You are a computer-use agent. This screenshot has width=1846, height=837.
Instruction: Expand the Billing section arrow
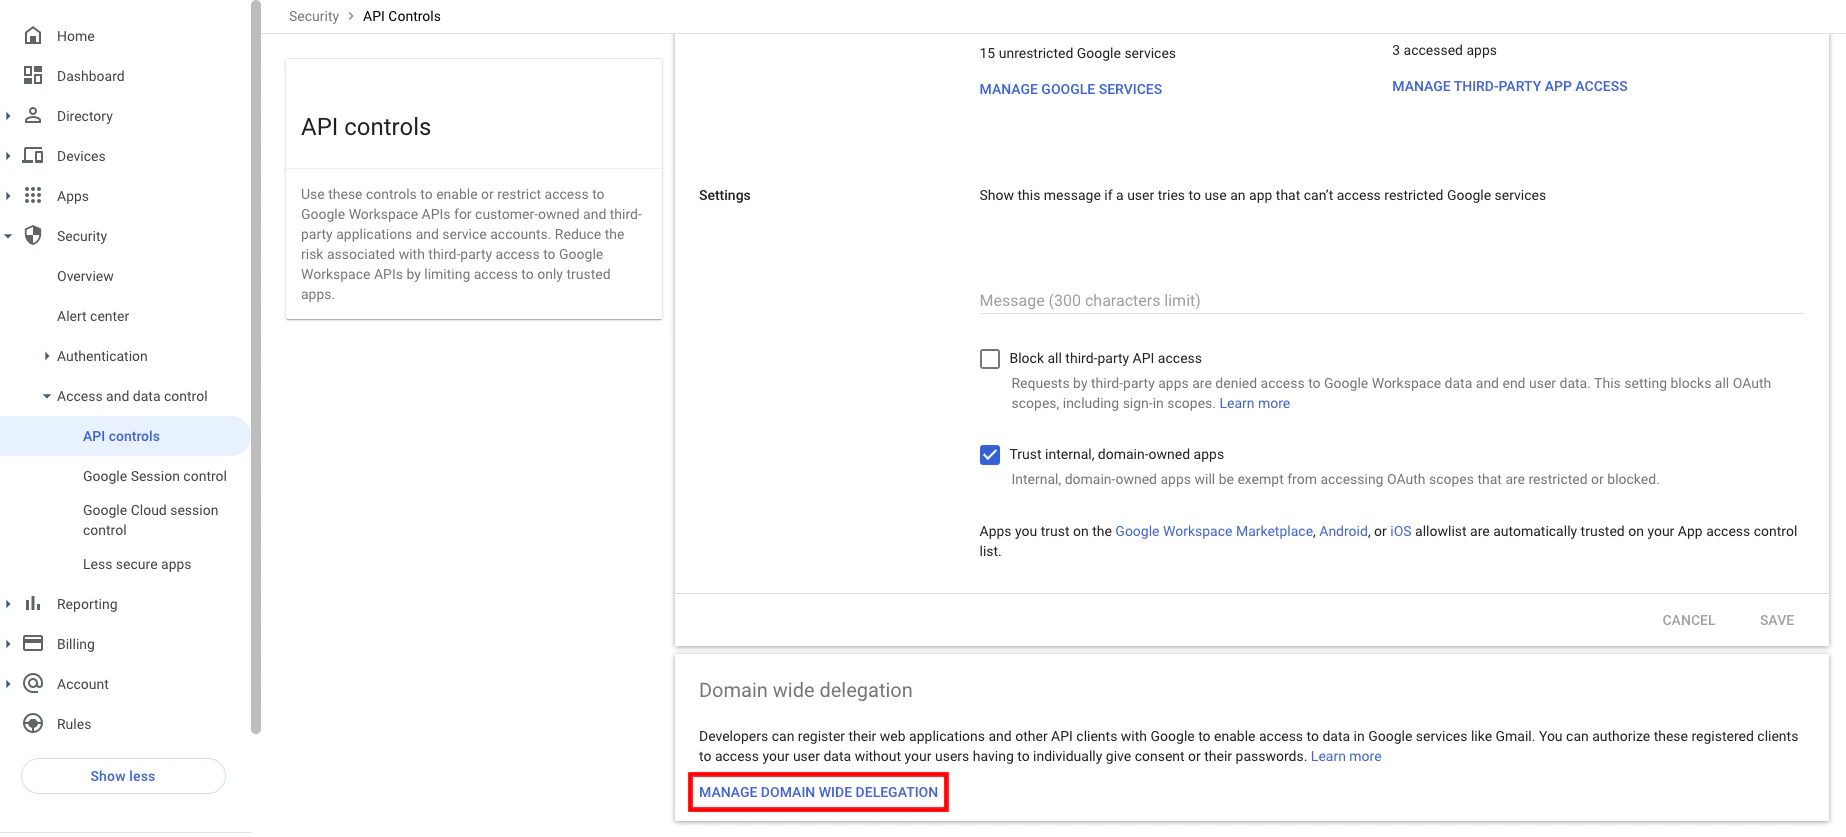8,644
